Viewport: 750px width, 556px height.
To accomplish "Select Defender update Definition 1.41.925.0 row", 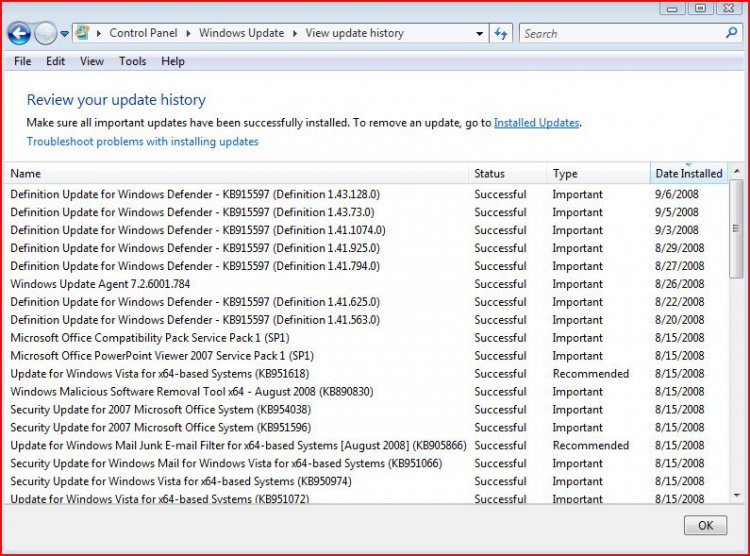I will (367, 248).
